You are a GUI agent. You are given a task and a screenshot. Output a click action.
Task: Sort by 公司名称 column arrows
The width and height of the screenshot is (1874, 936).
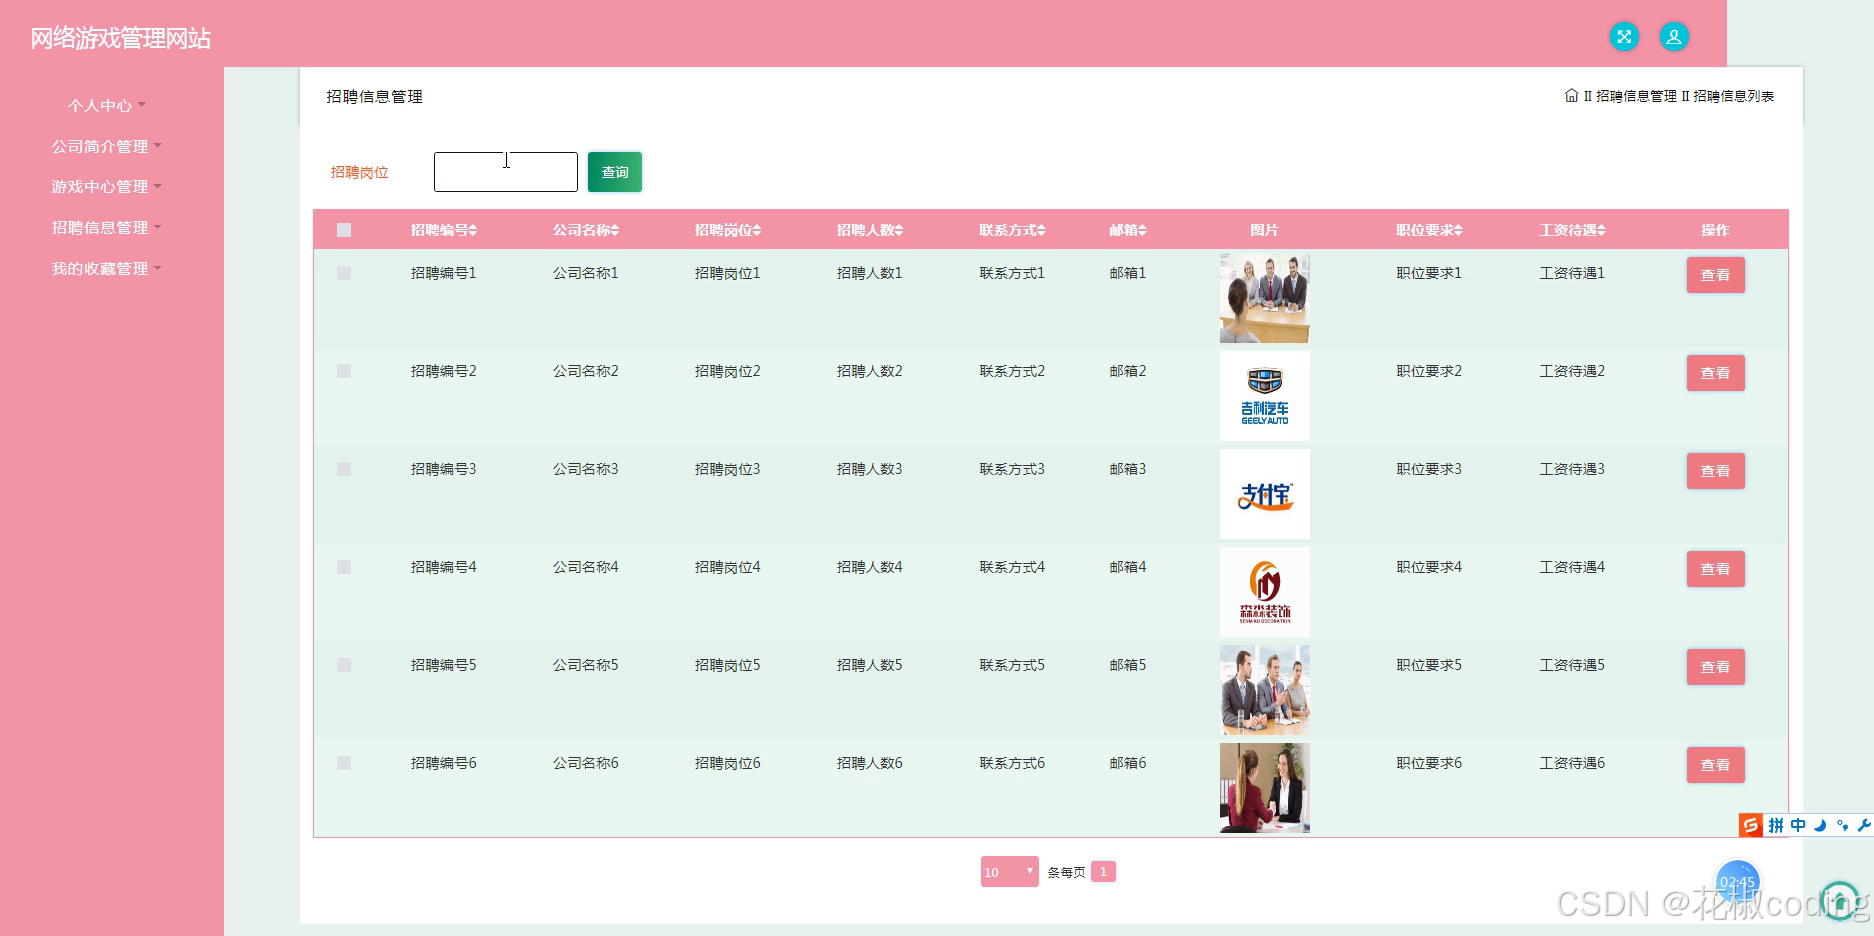(x=615, y=230)
